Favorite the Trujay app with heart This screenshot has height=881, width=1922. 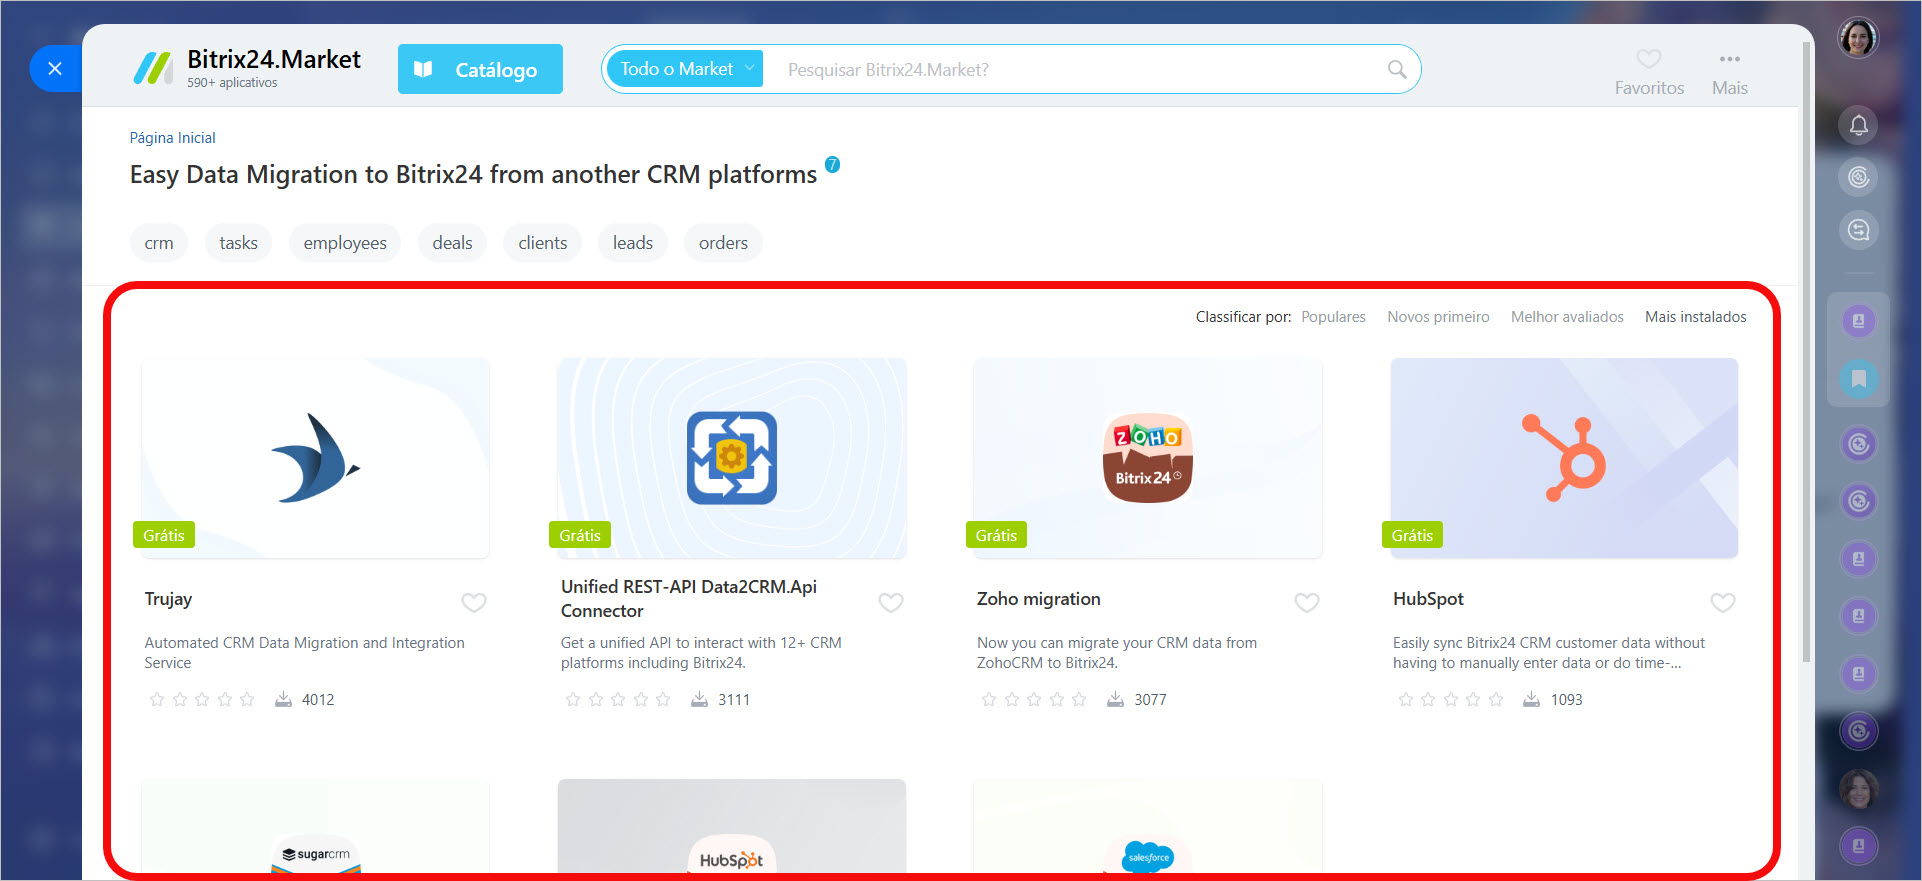tap(474, 602)
